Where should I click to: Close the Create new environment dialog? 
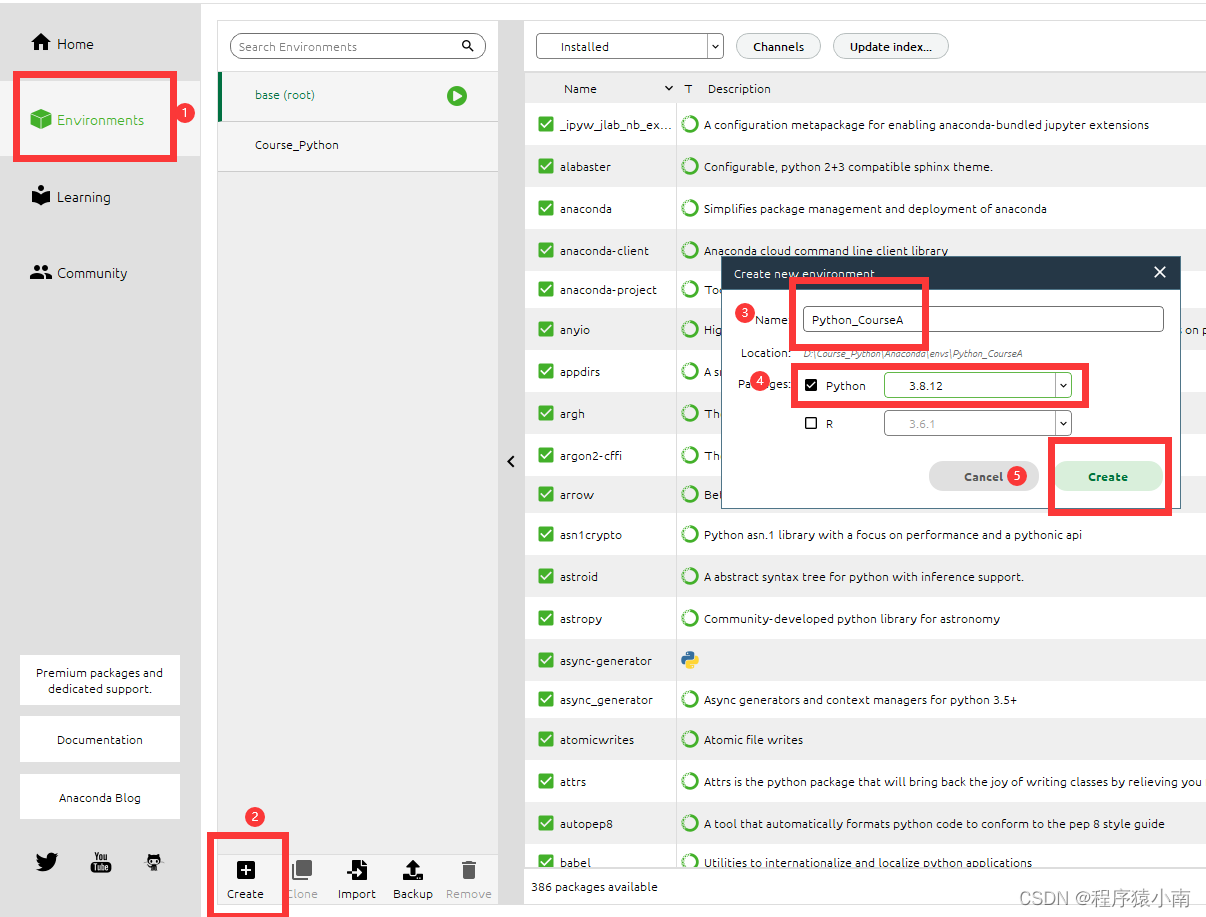(1160, 272)
